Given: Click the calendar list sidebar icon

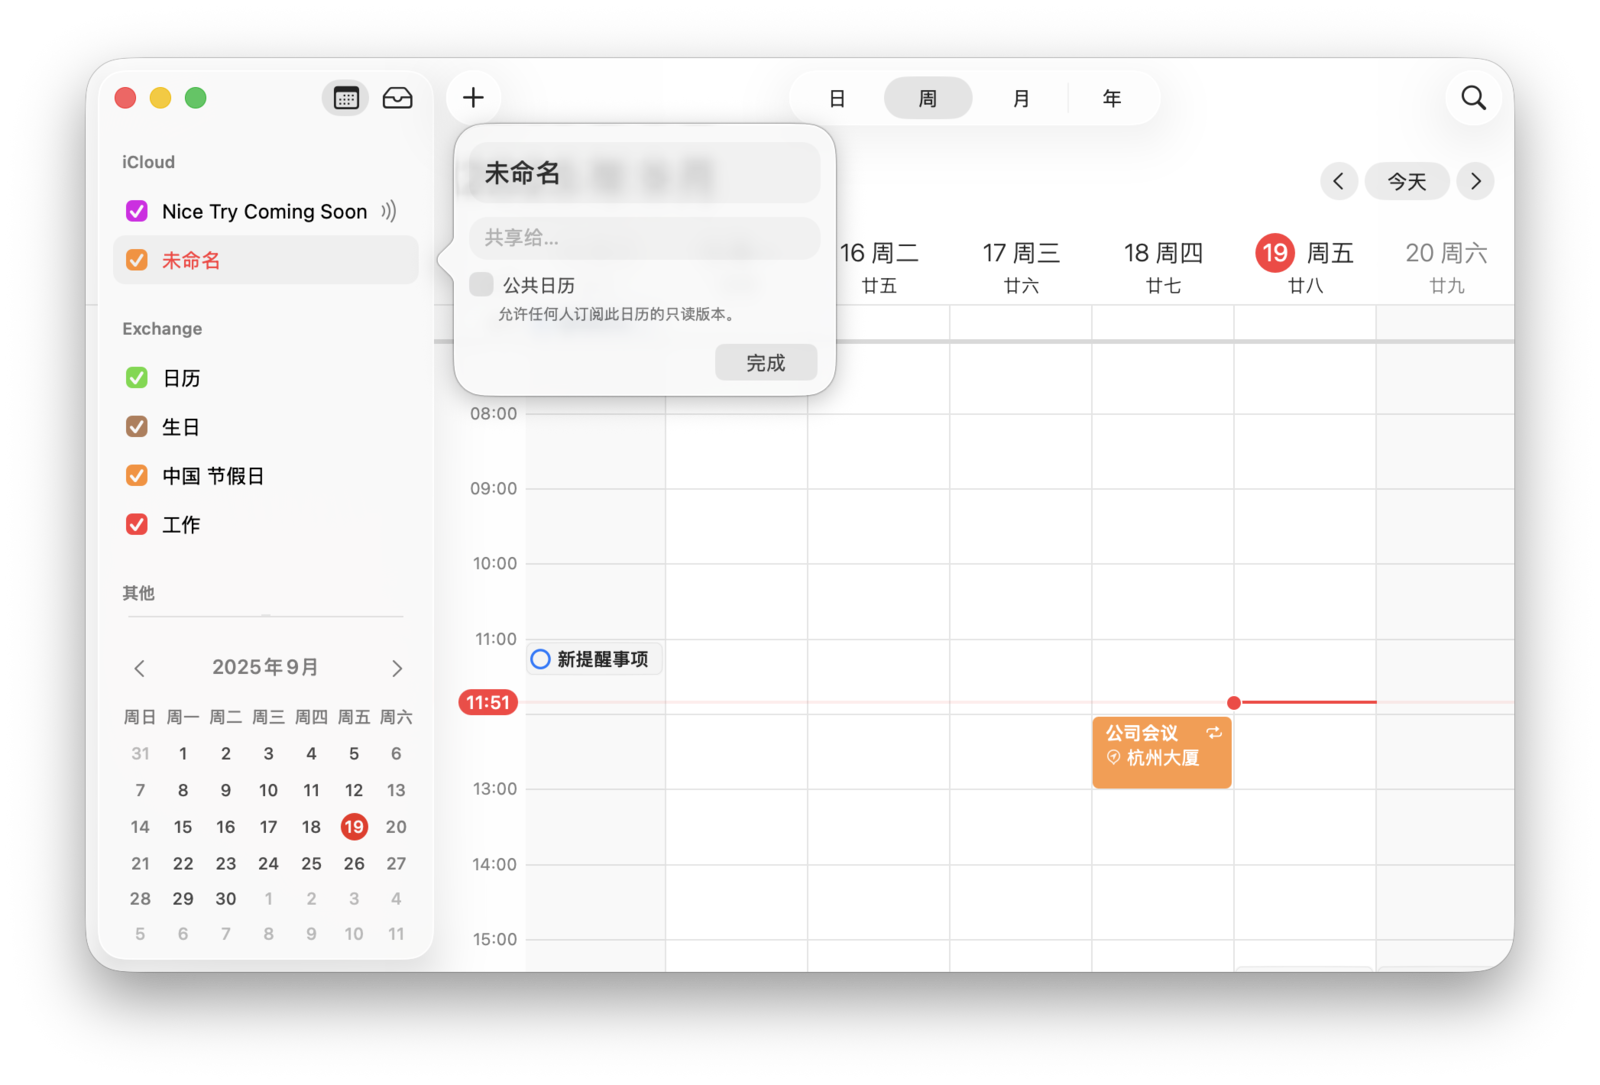Looking at the screenshot, I should (346, 98).
